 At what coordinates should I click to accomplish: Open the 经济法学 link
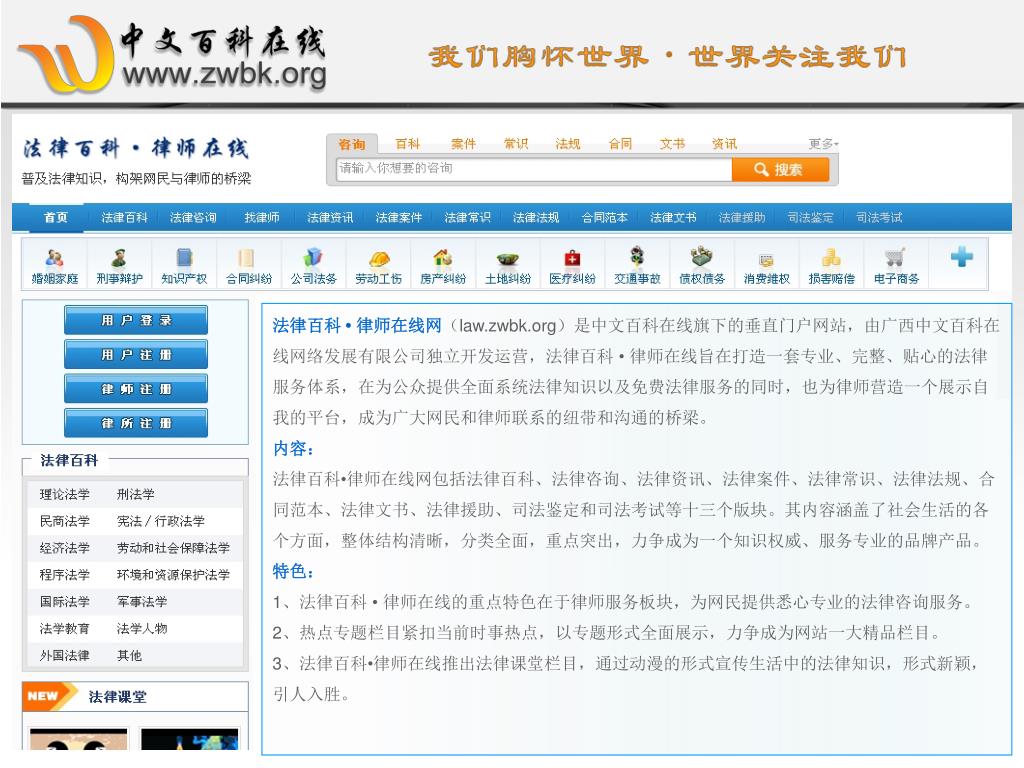click(65, 548)
